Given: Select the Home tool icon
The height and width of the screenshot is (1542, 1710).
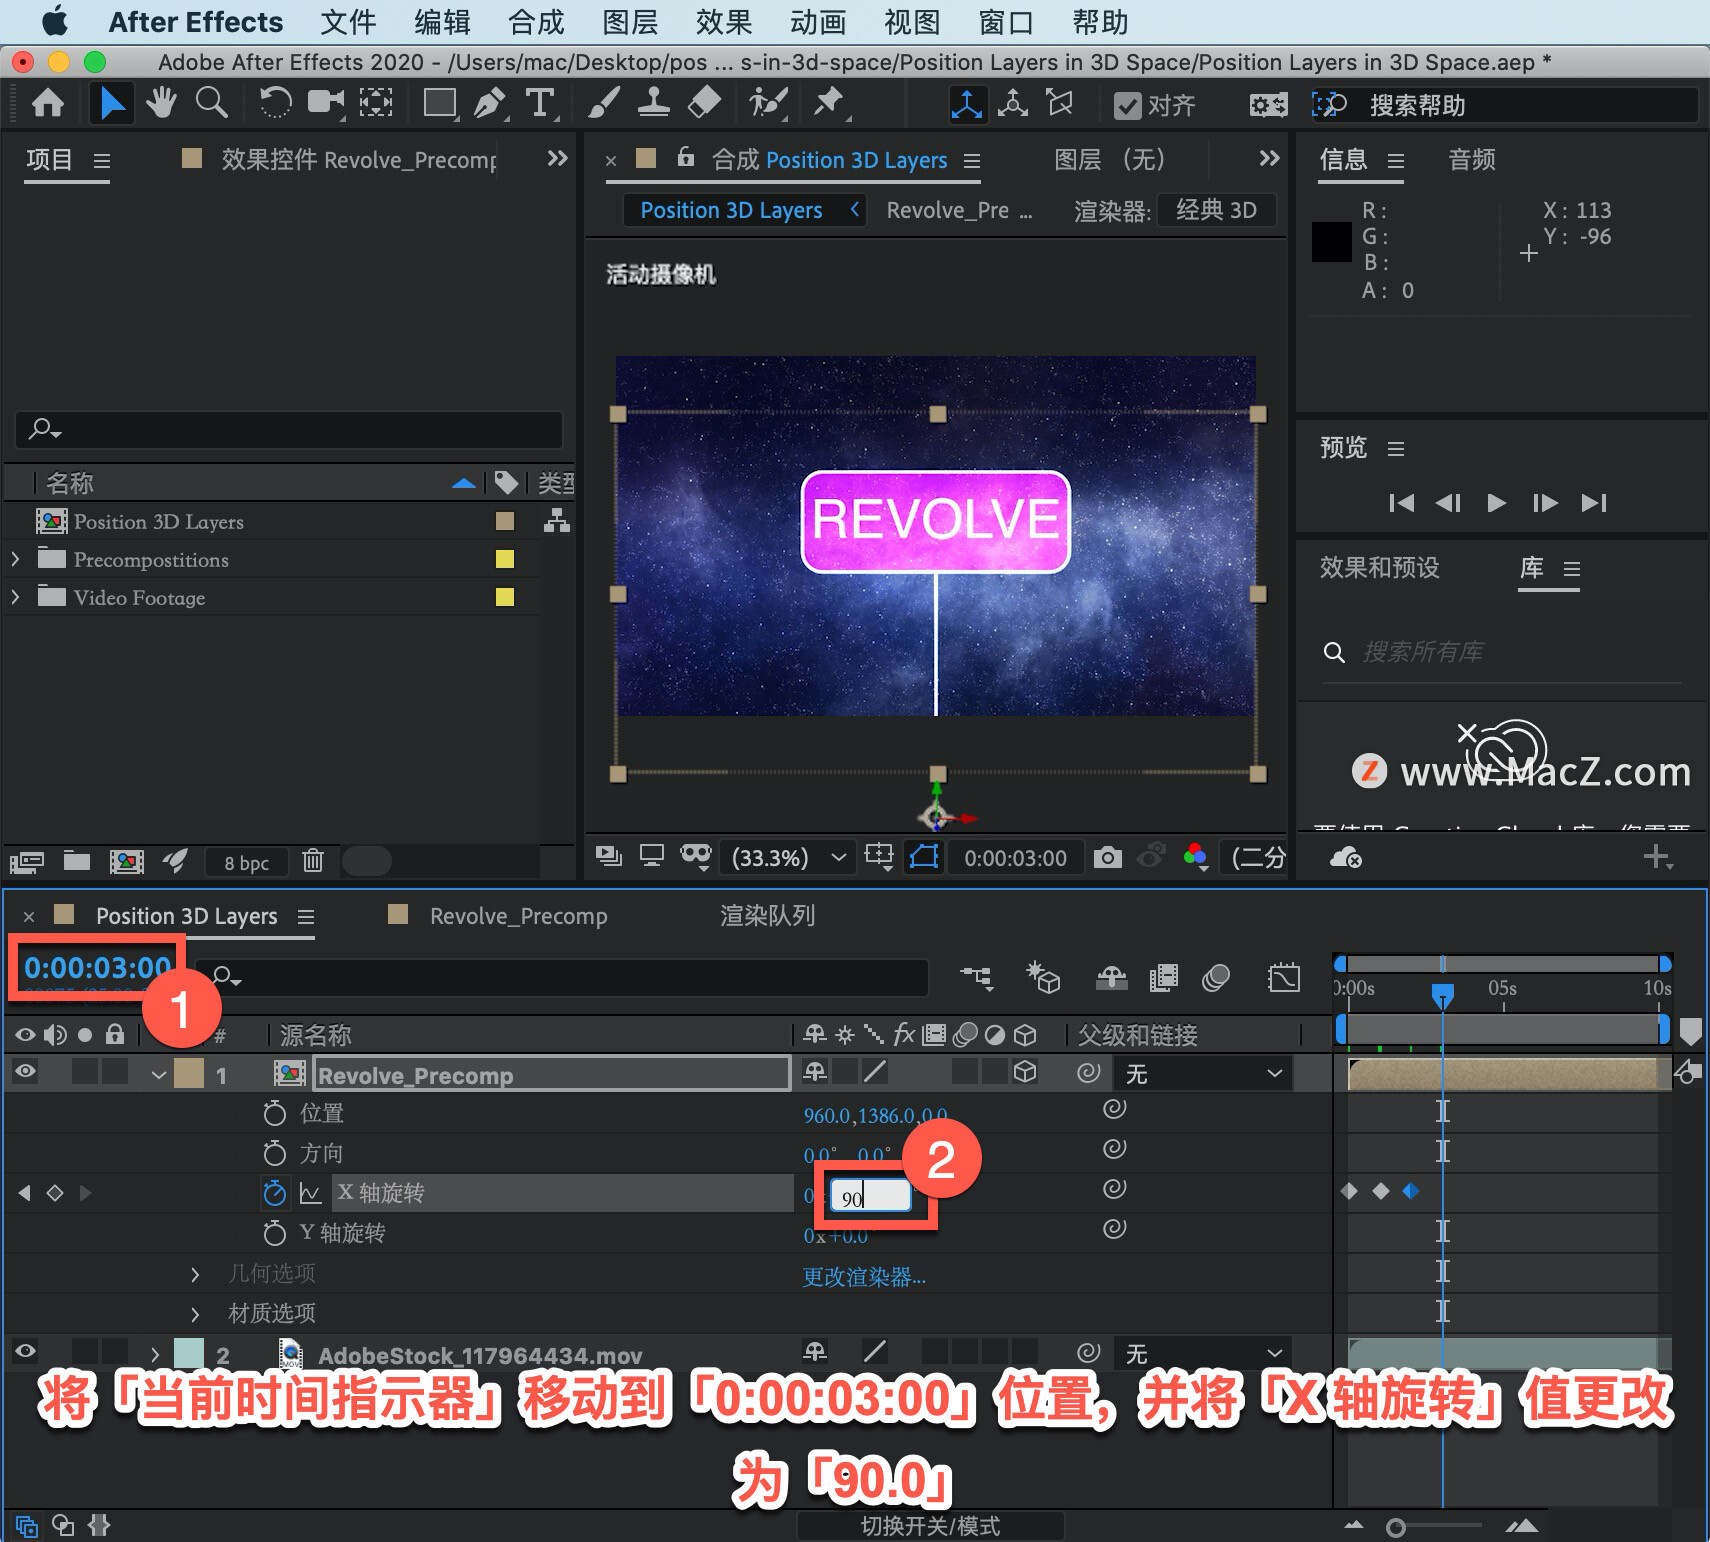Looking at the screenshot, I should [x=48, y=103].
